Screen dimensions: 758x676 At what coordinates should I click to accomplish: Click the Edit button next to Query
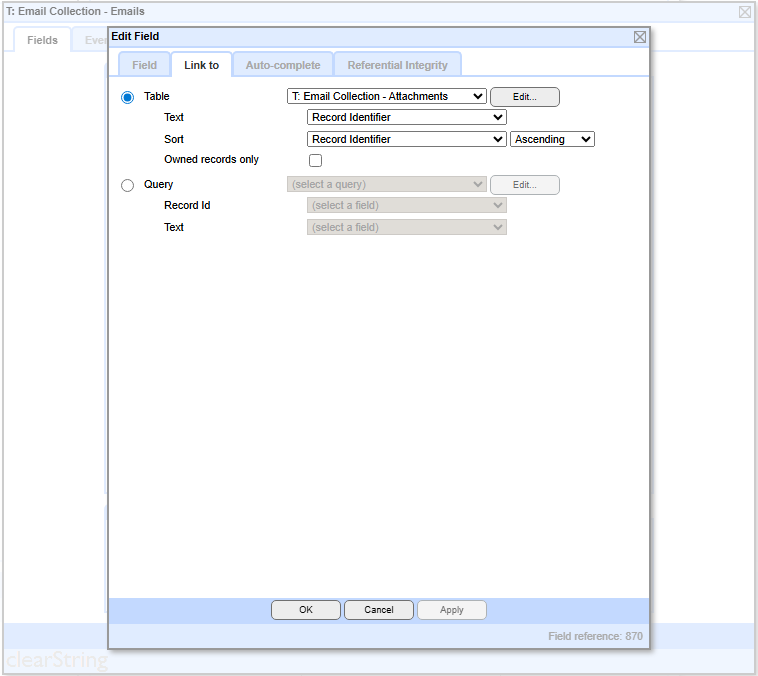click(x=524, y=185)
